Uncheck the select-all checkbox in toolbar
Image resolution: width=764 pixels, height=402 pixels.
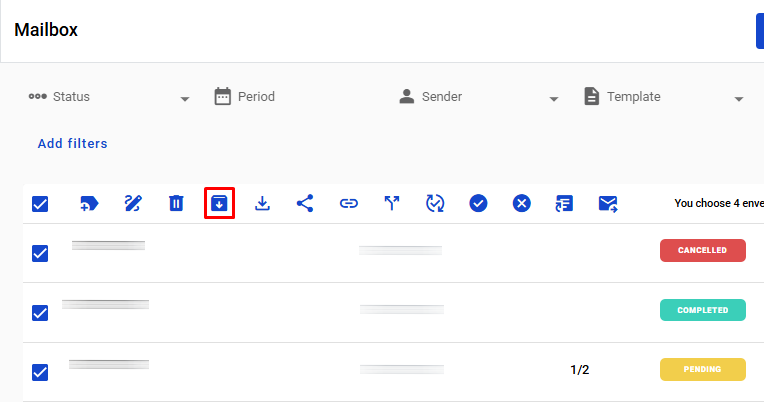click(40, 204)
